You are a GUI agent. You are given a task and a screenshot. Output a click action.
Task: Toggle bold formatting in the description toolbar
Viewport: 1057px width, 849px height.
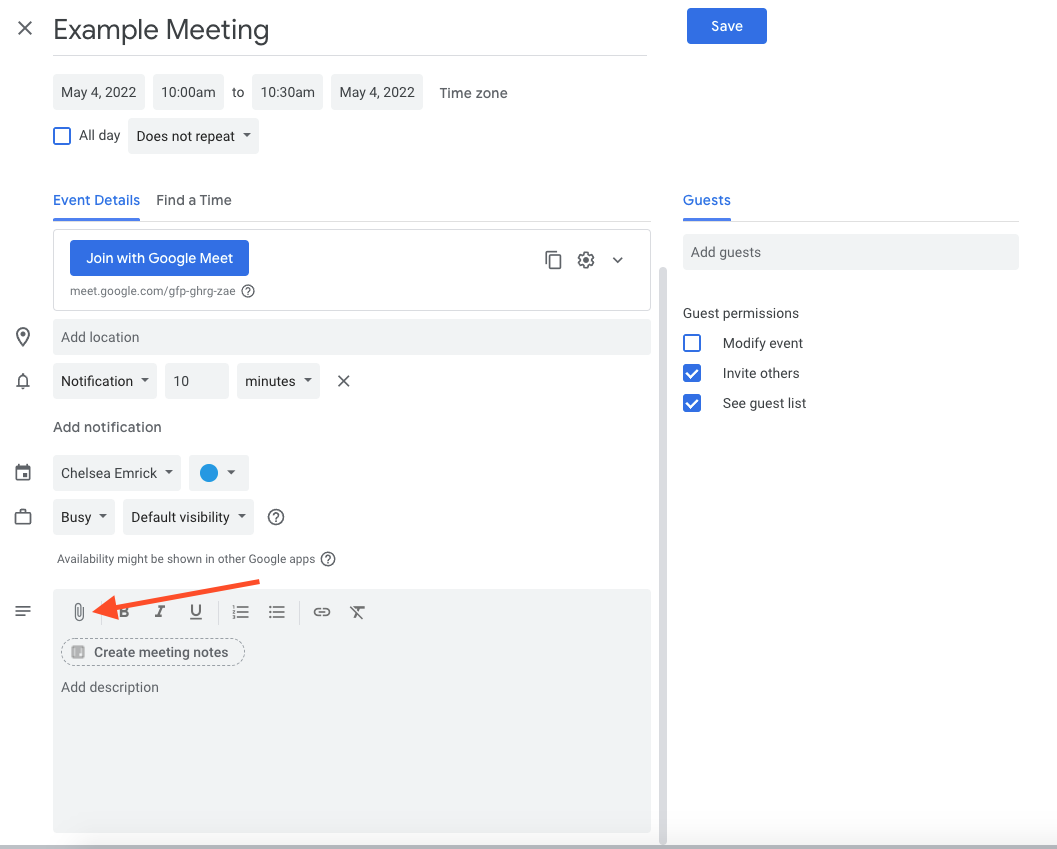tap(122, 611)
